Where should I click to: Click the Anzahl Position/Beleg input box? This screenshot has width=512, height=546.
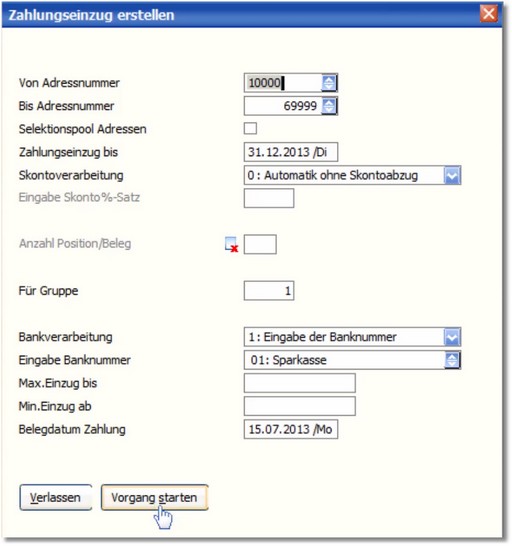(260, 244)
